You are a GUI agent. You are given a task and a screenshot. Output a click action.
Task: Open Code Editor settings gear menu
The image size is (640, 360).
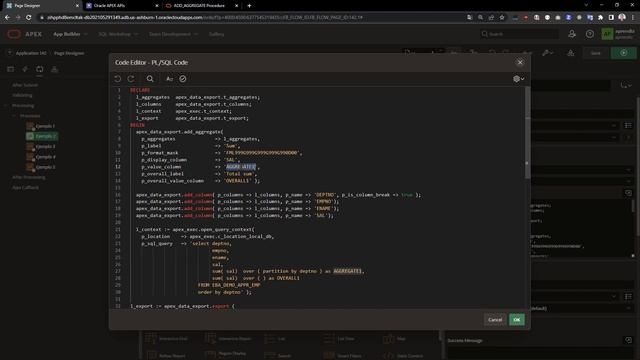518,79
